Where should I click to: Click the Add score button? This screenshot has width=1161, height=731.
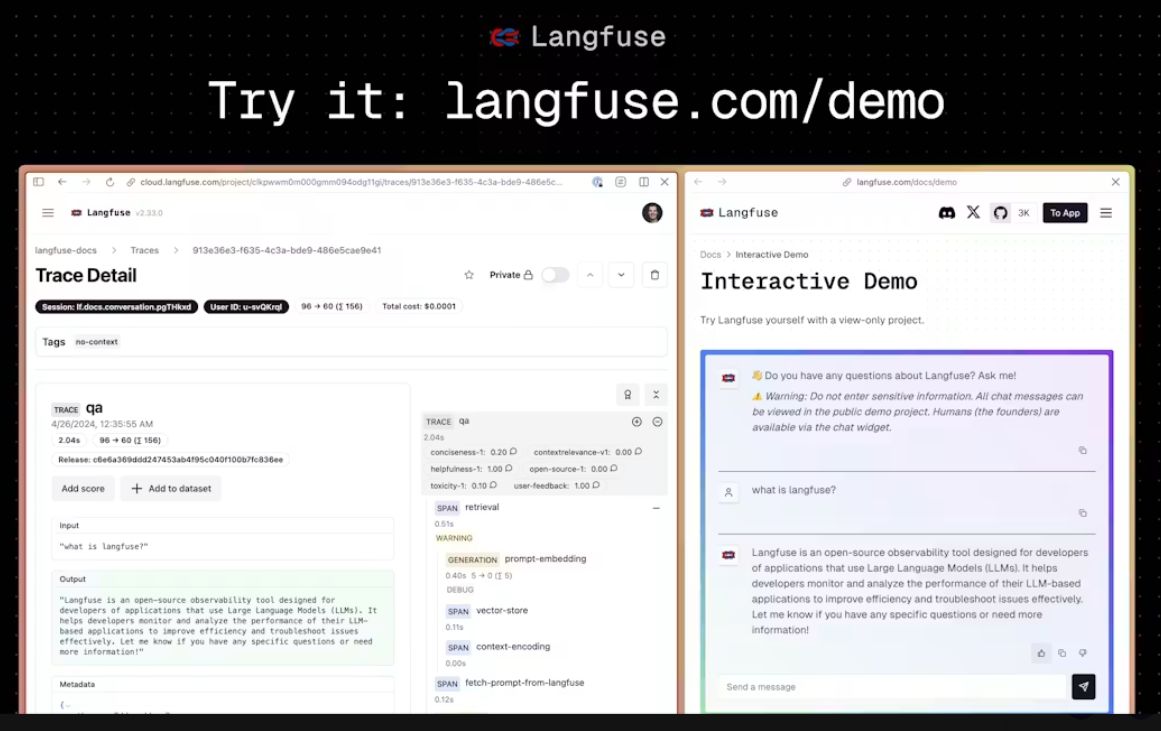(x=83, y=489)
